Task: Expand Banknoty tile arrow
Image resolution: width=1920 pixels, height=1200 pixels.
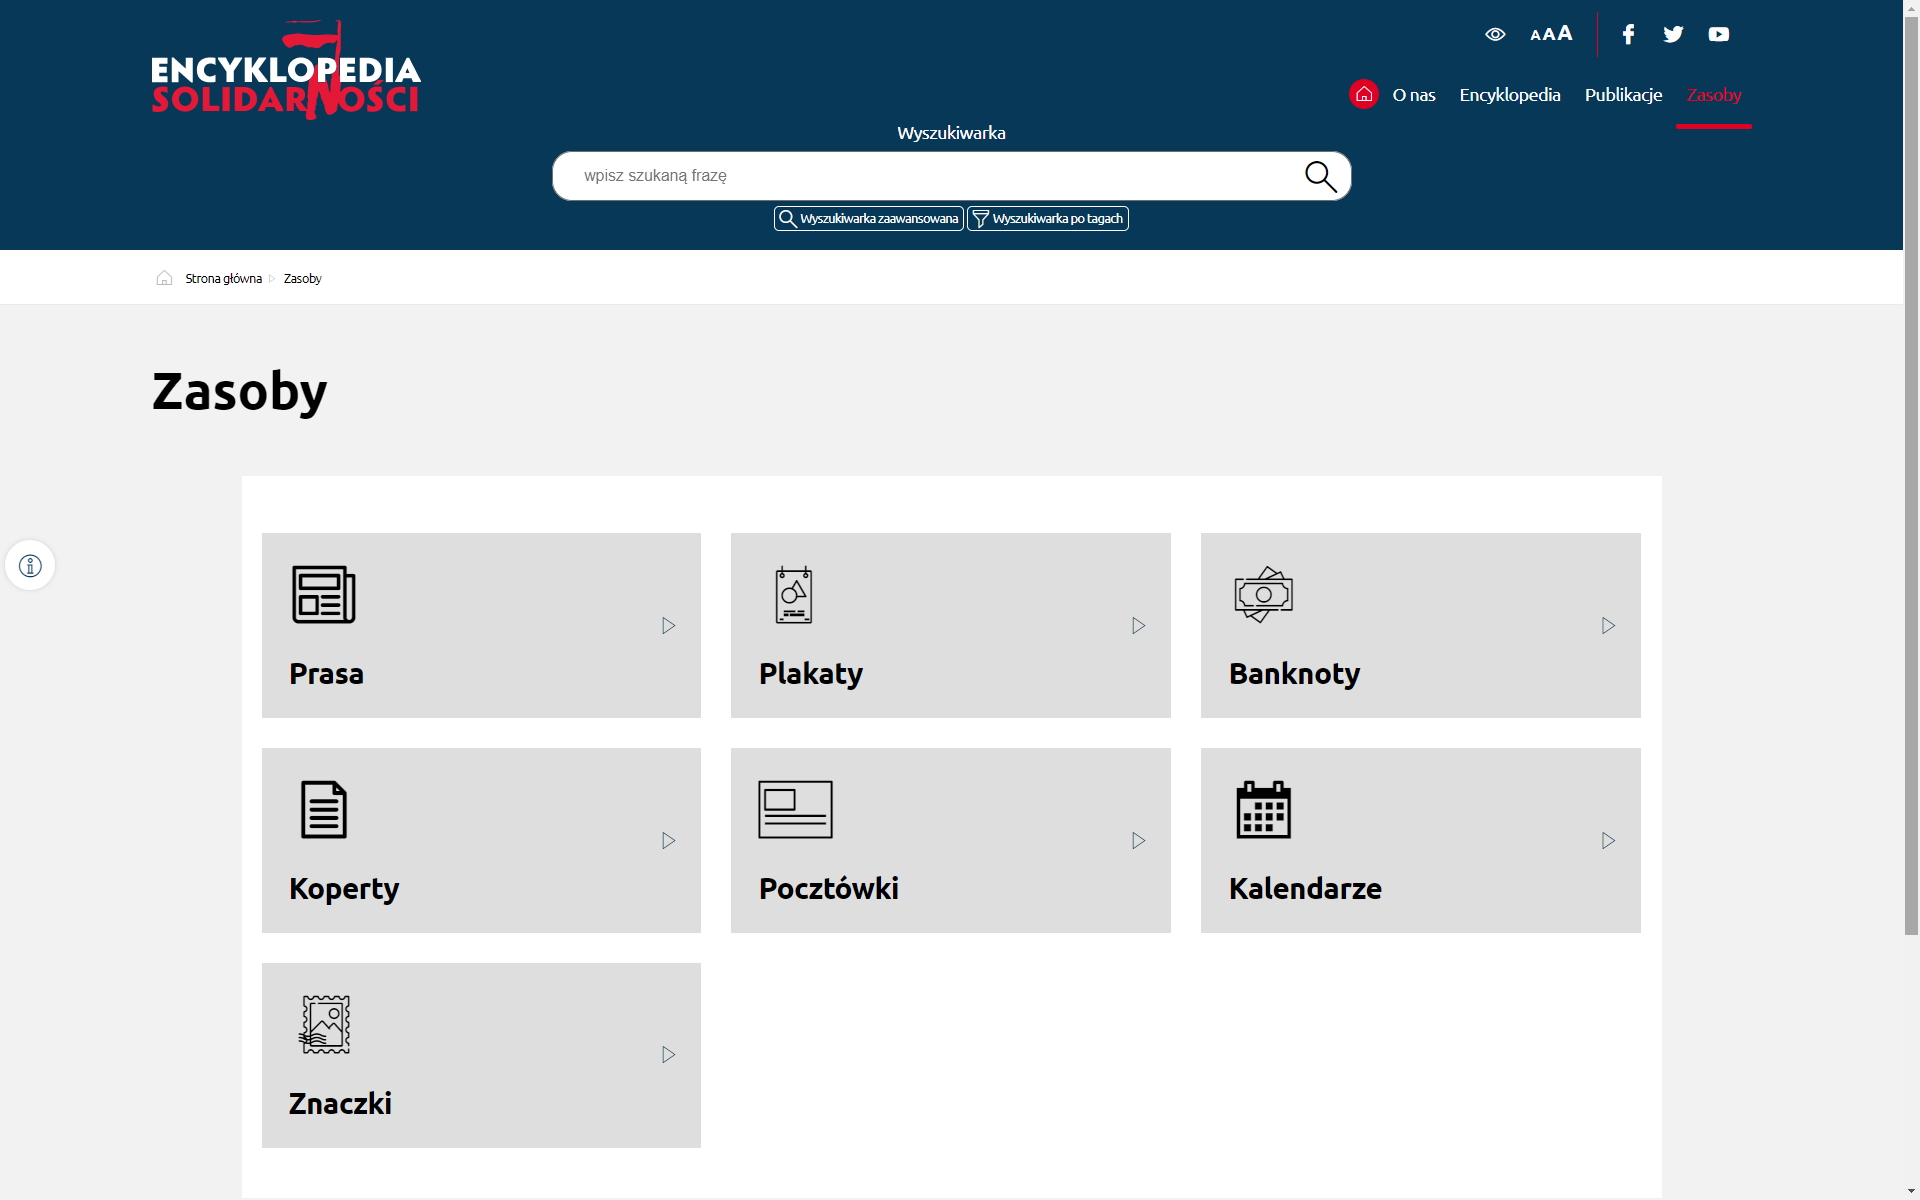Action: point(1608,626)
